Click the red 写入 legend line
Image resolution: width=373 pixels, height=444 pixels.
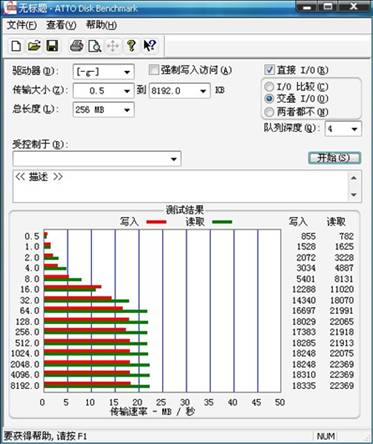pyautogui.click(x=156, y=222)
